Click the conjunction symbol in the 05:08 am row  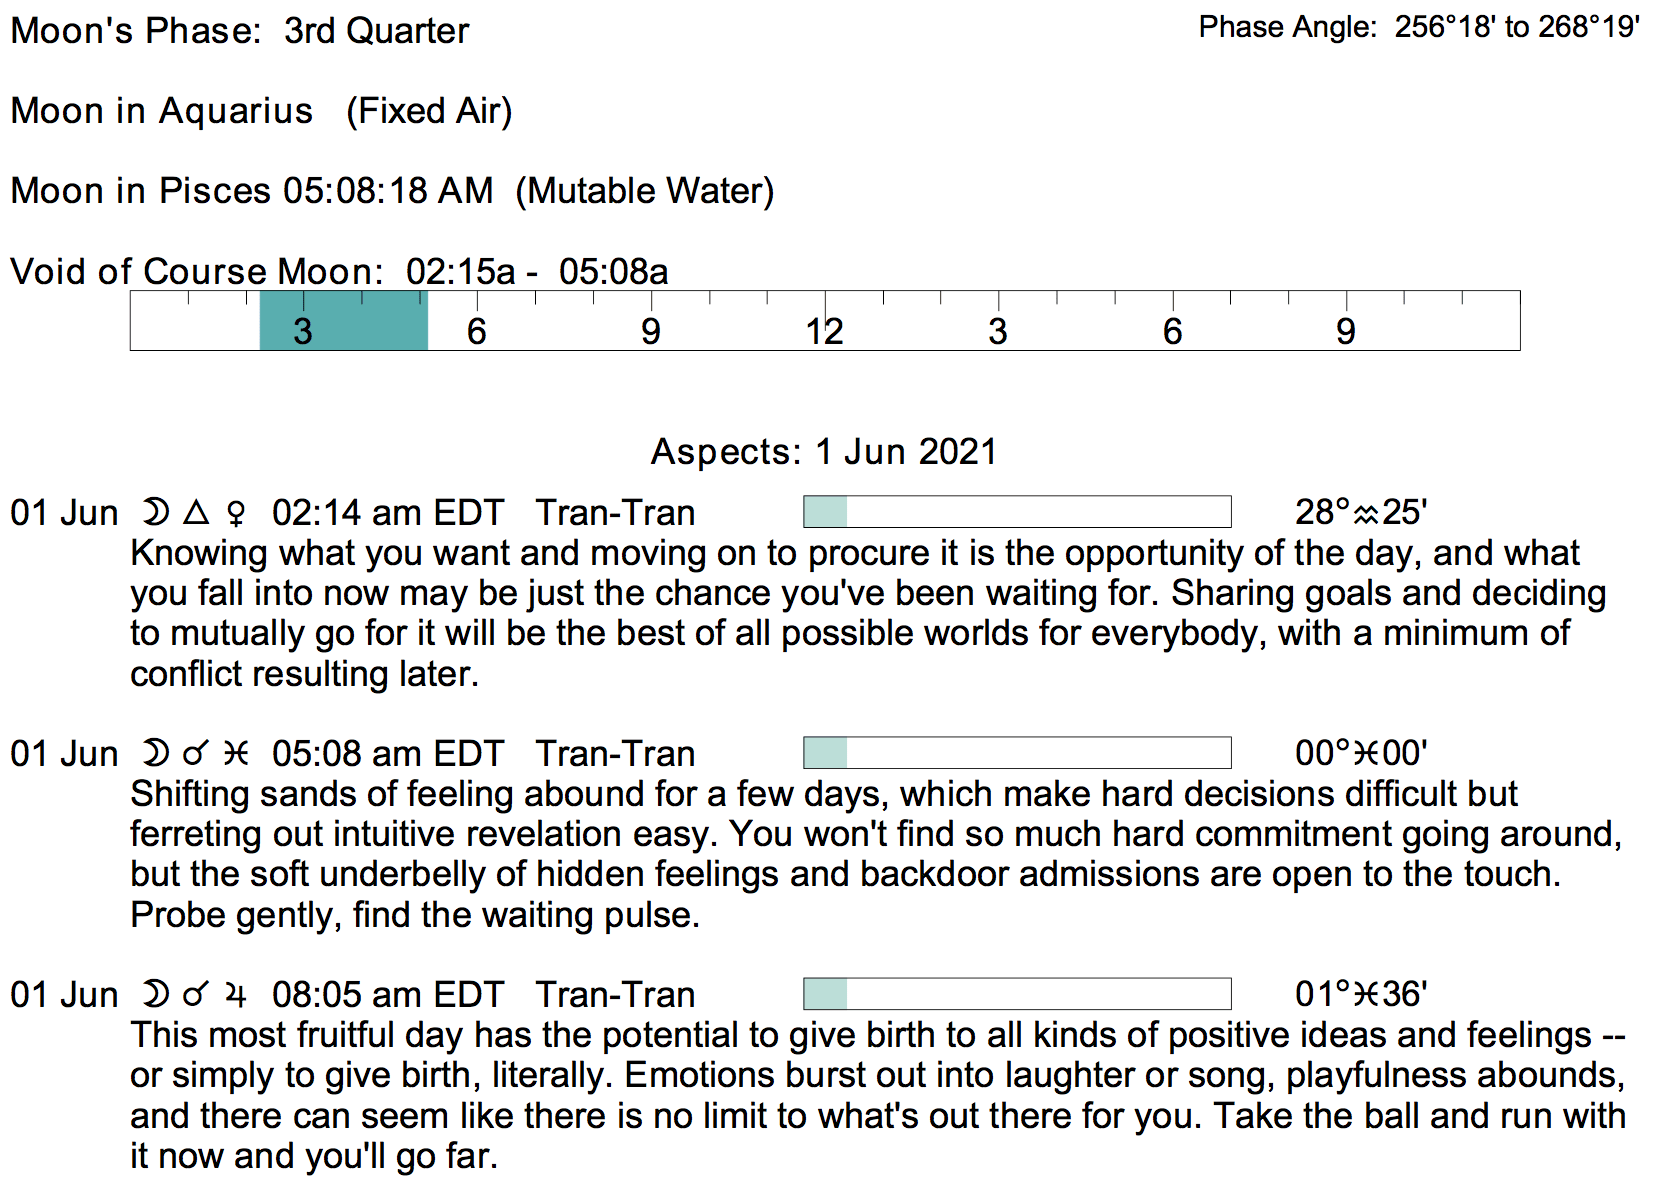[x=196, y=754]
